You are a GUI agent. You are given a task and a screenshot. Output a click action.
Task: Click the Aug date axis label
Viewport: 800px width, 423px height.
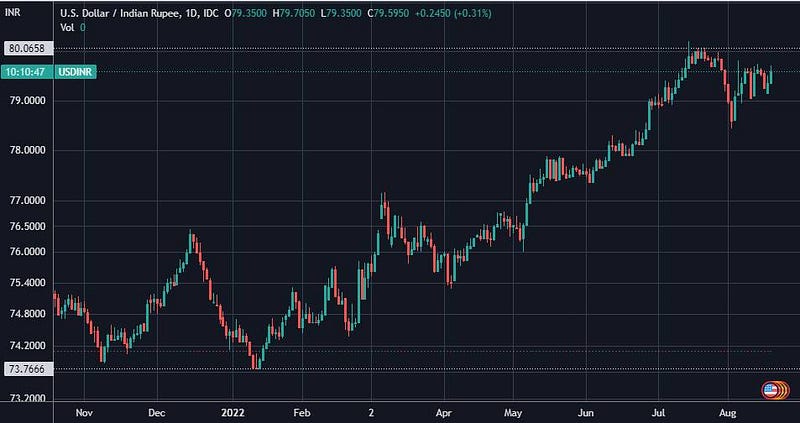[727, 412]
